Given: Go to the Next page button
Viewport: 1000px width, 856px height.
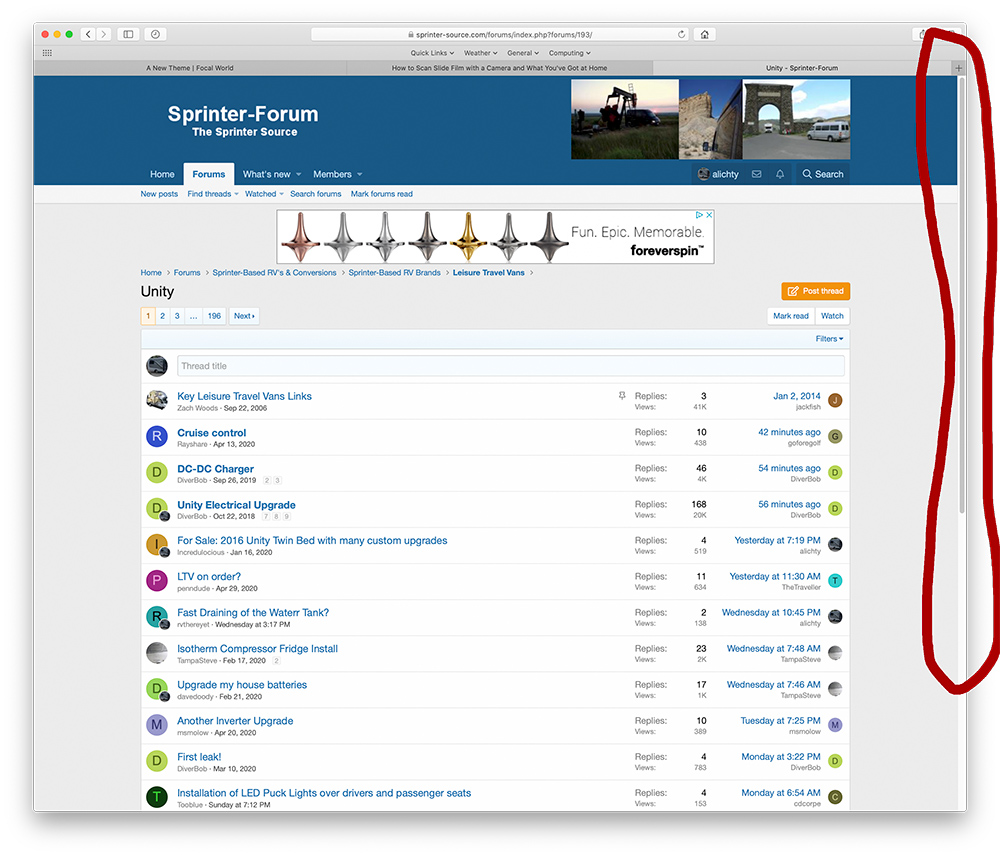Looking at the screenshot, I should pyautogui.click(x=244, y=316).
